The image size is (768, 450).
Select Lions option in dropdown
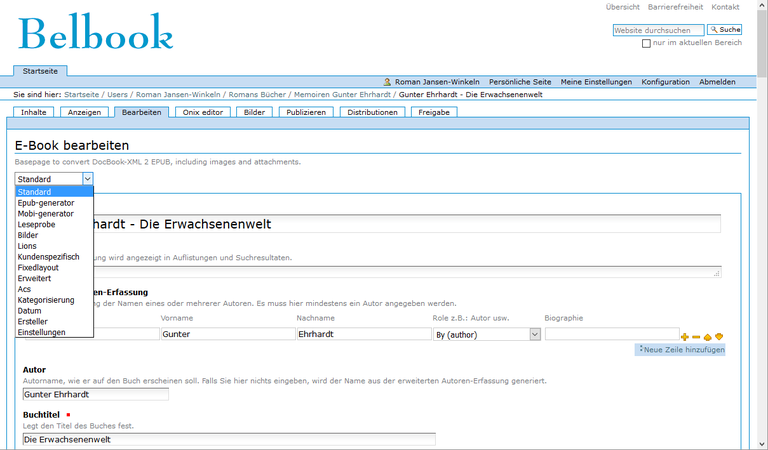(x=54, y=246)
